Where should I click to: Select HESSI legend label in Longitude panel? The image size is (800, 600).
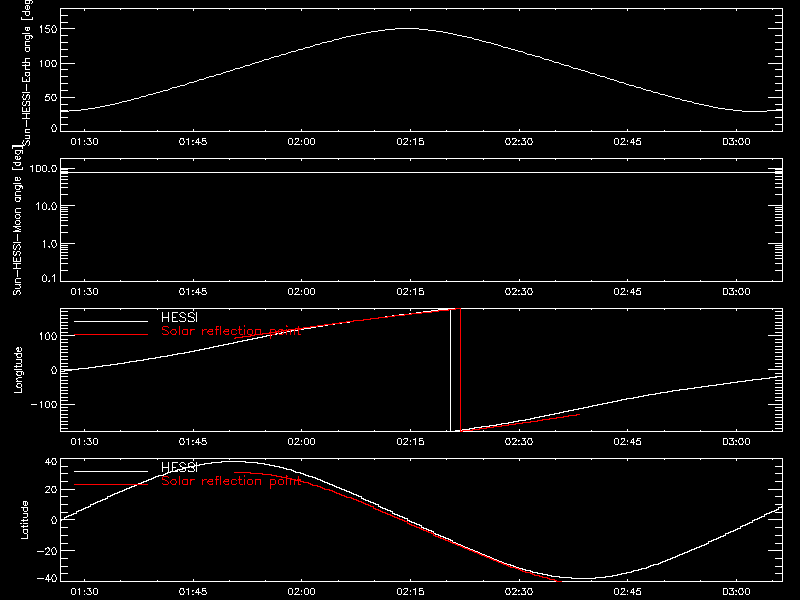179,317
